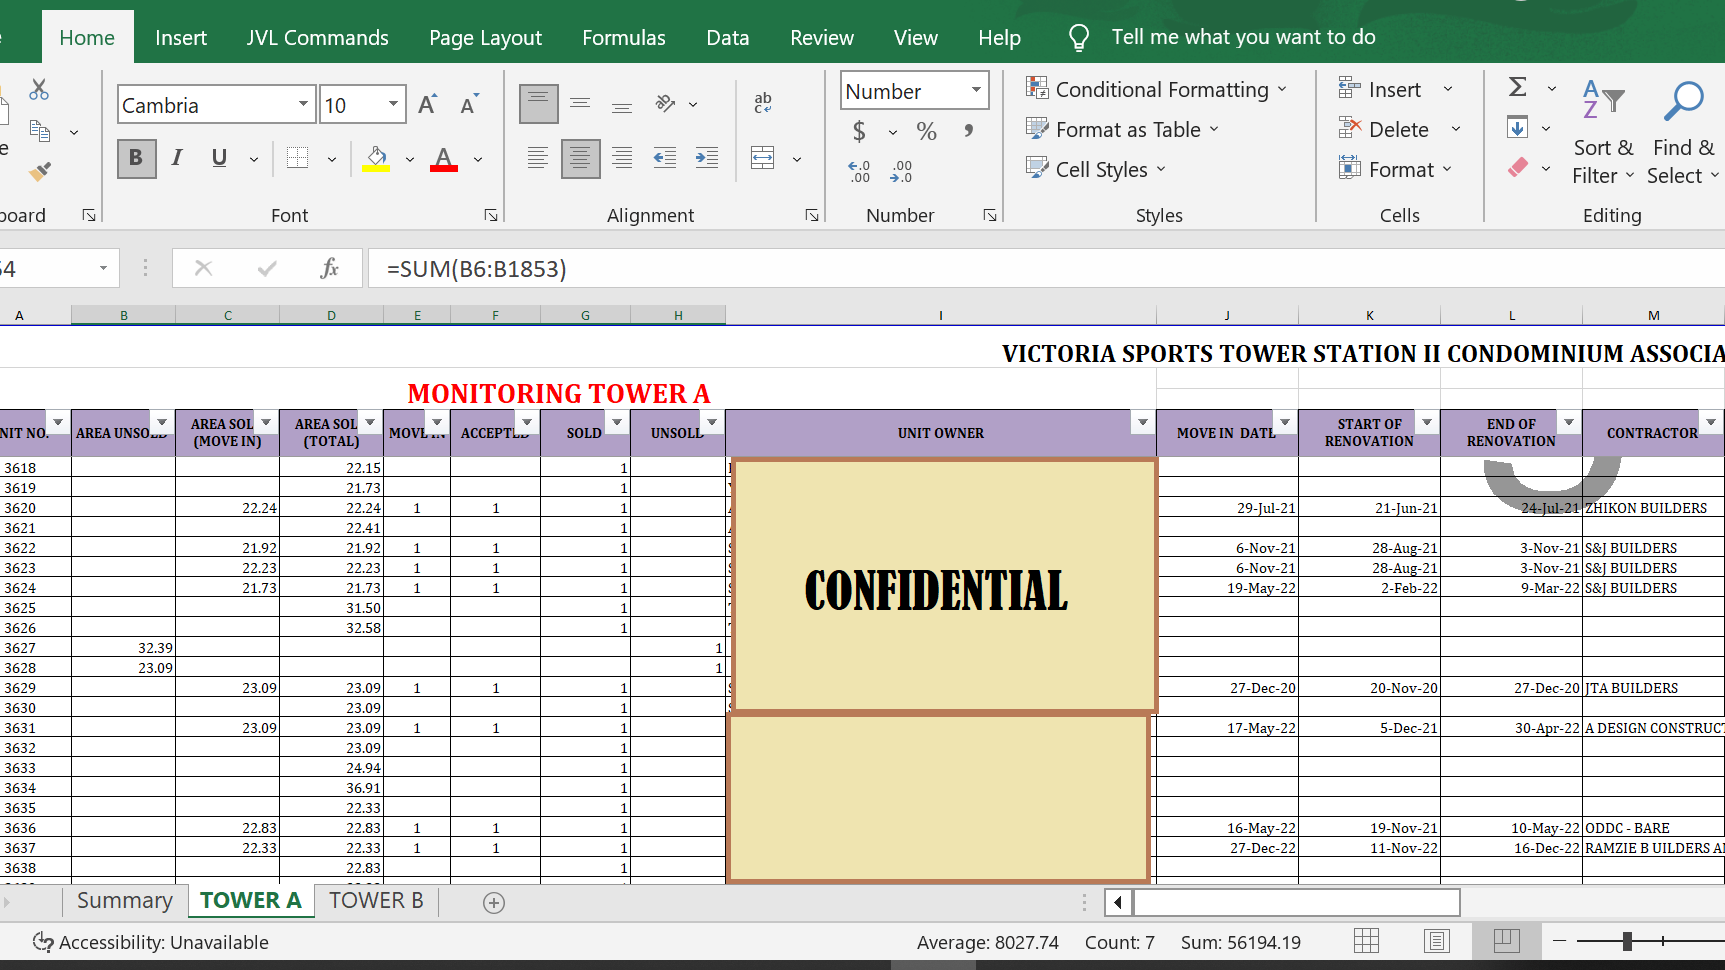
Task: Open the Page Layout tab
Action: (485, 38)
